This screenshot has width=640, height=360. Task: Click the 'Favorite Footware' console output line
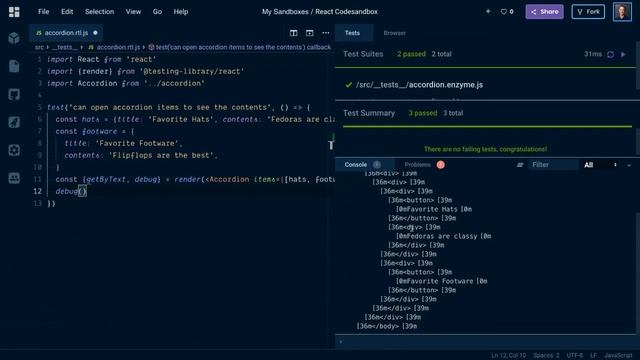[441, 281]
